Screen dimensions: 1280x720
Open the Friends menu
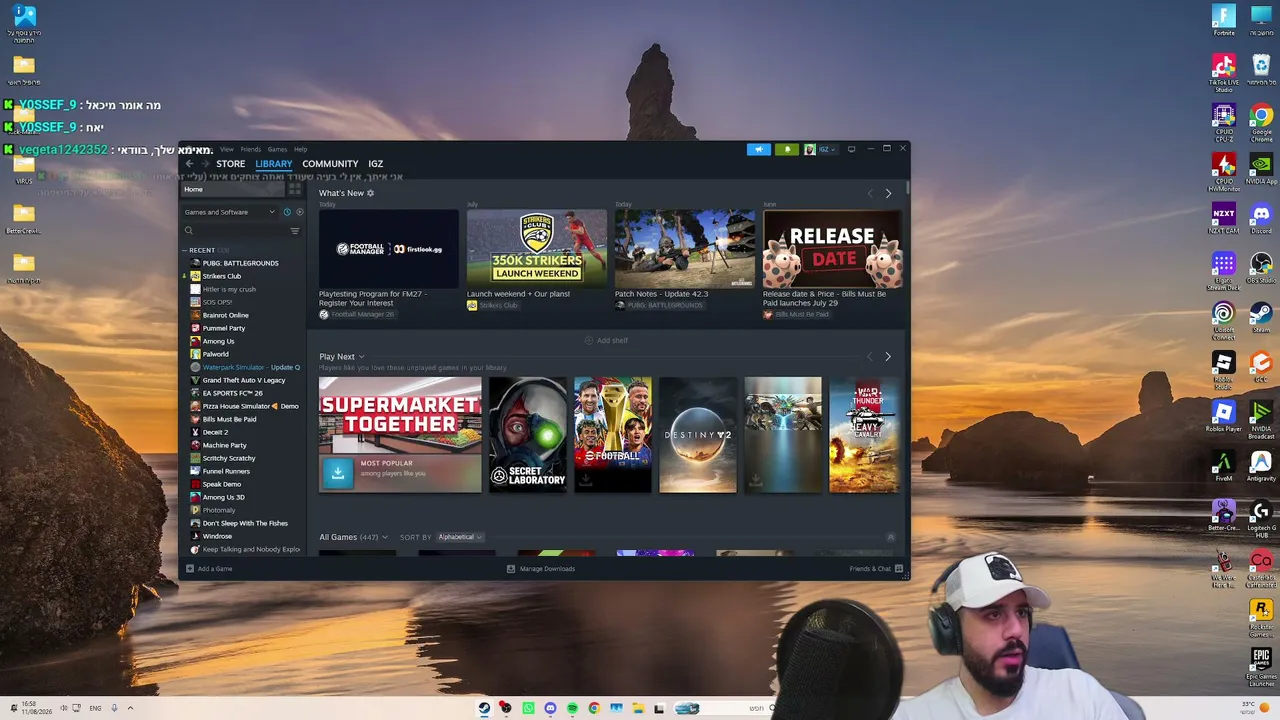coord(250,149)
